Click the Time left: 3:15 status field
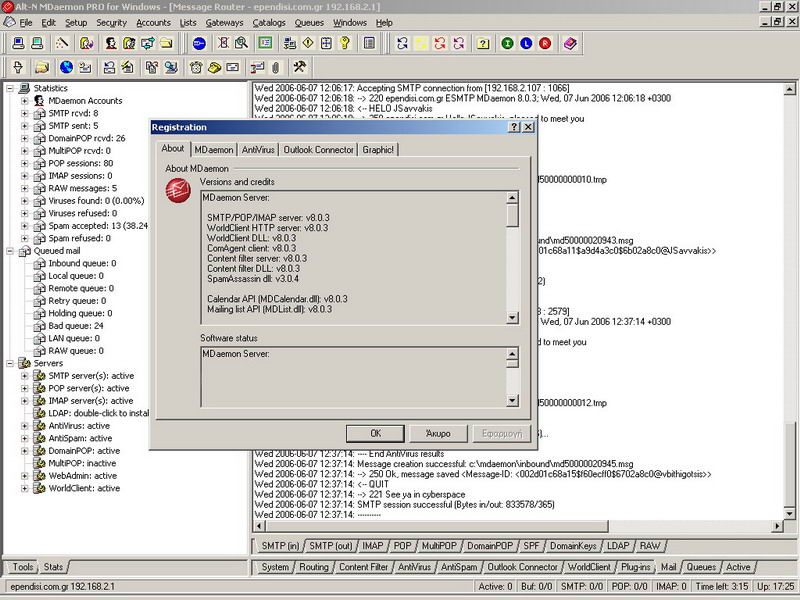The height and width of the screenshot is (600, 800). tap(721, 586)
